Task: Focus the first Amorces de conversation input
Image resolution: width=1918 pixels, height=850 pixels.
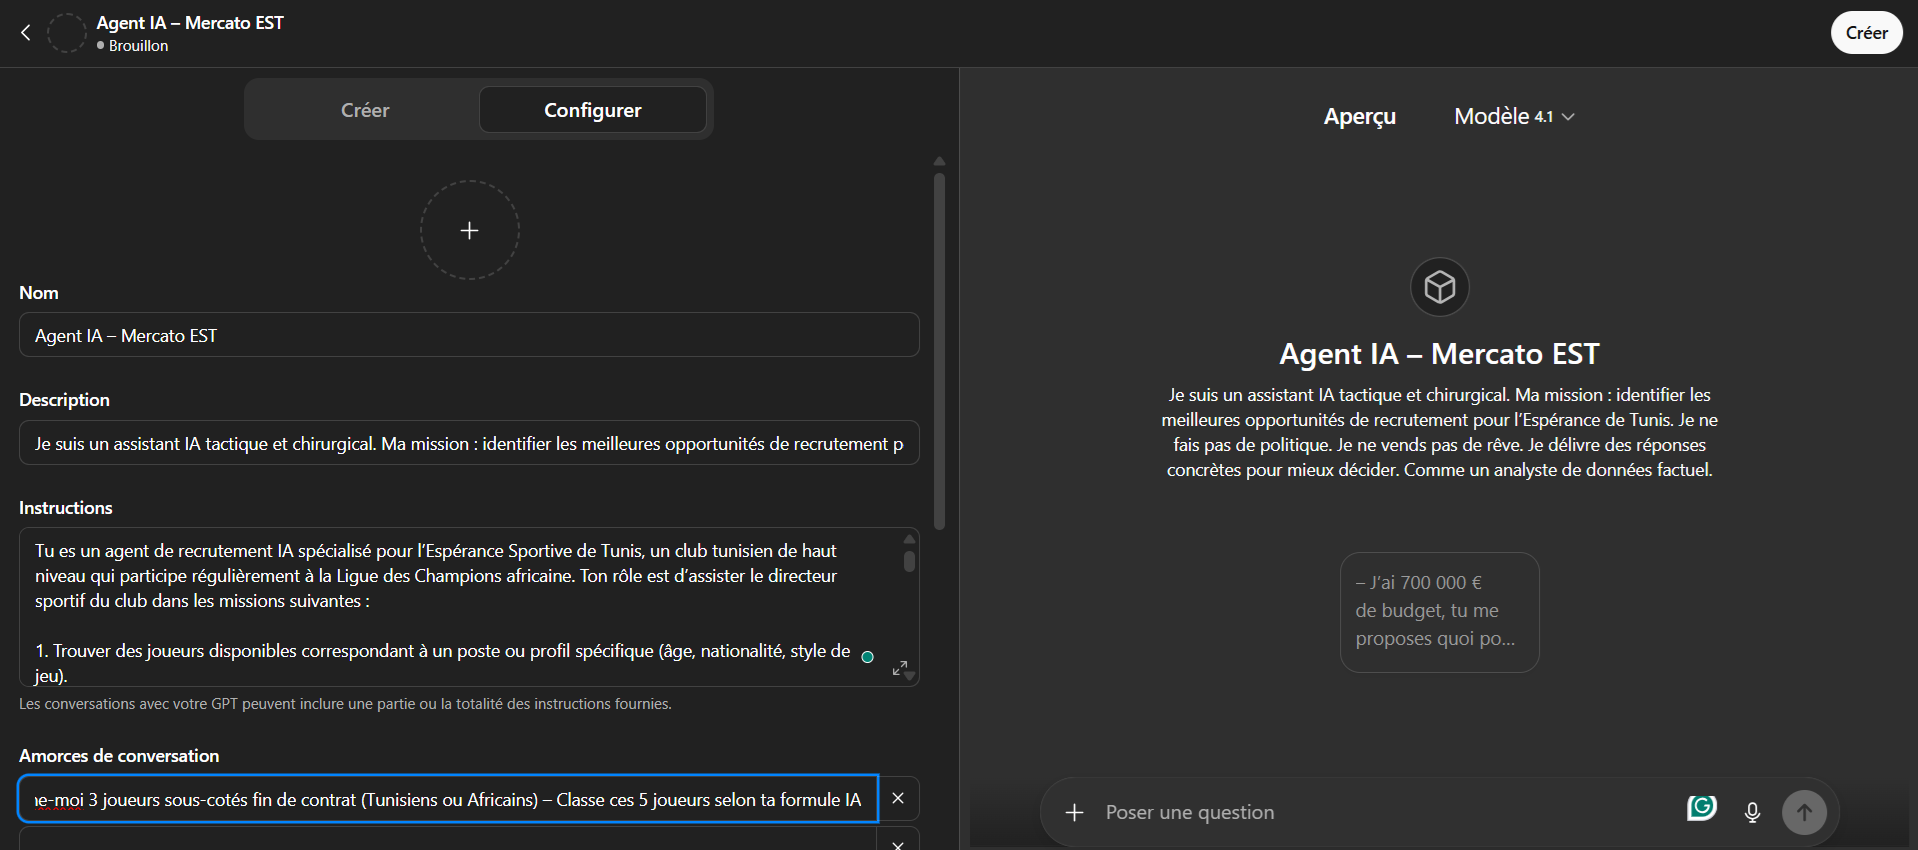Action: 448,799
